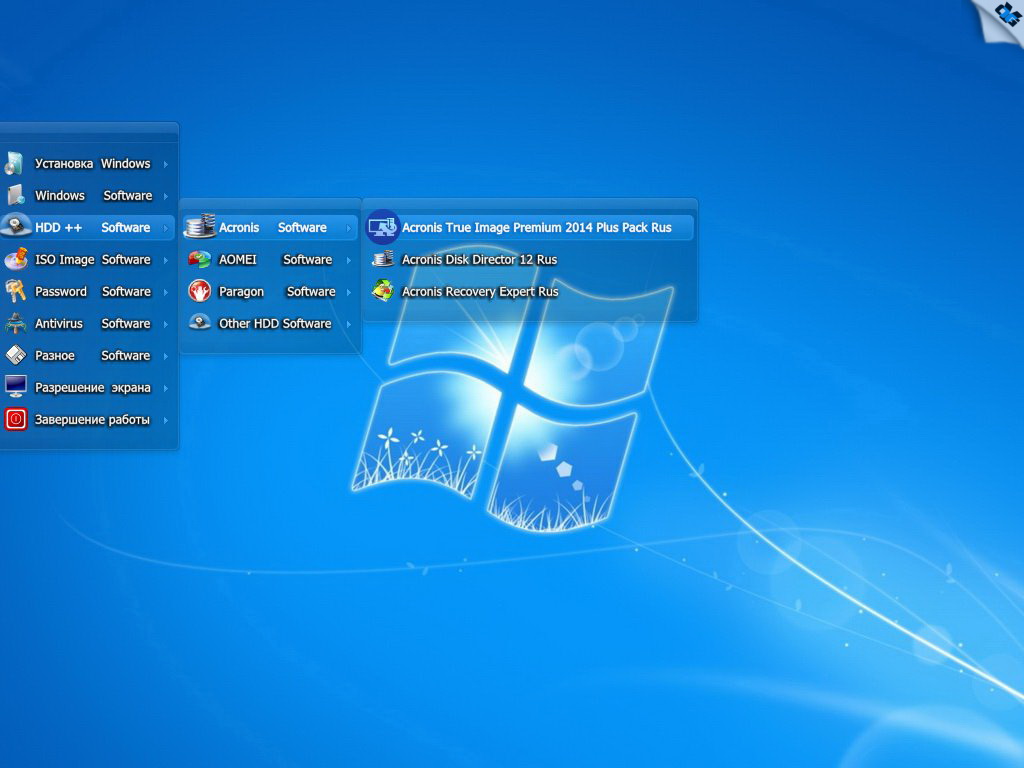Open the ISO Image Software menu entry
Viewport: 1024px width, 768px height.
(88, 259)
